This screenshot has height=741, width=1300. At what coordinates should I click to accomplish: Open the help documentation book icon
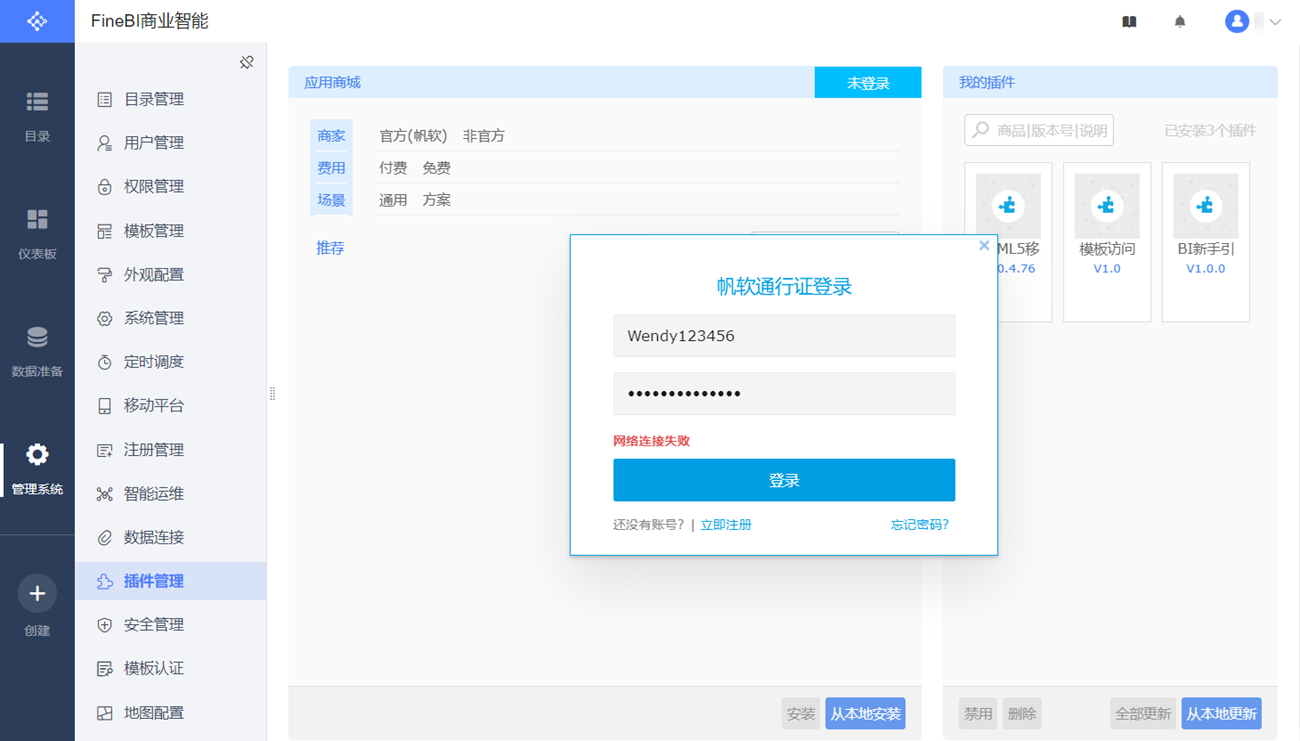1129,21
